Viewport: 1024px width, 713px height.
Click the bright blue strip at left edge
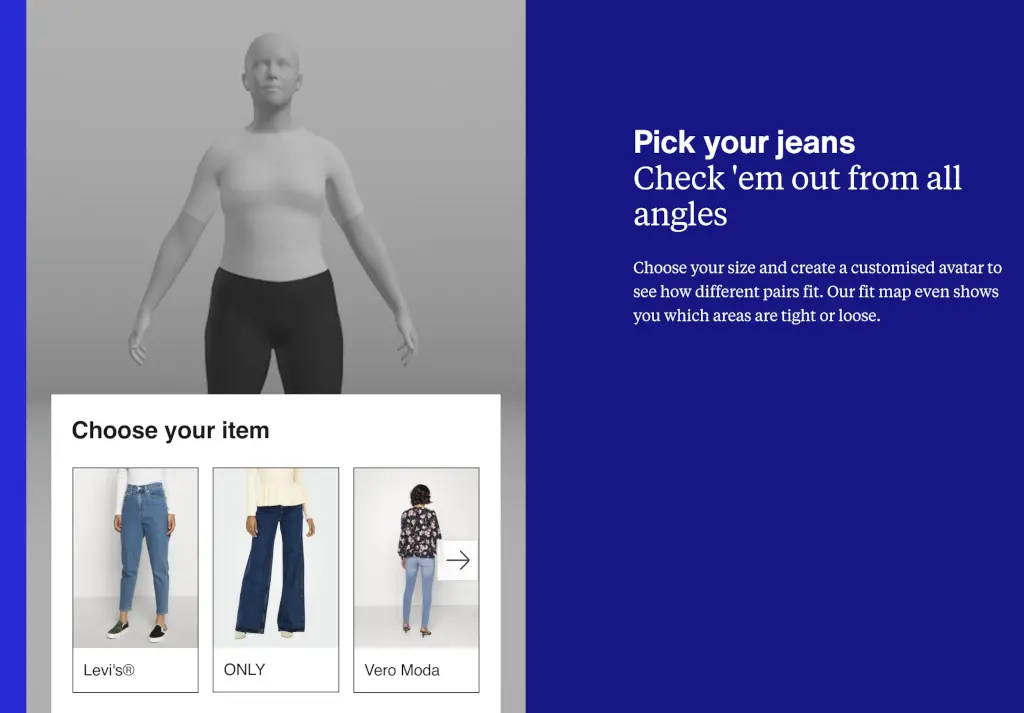coord(13,356)
